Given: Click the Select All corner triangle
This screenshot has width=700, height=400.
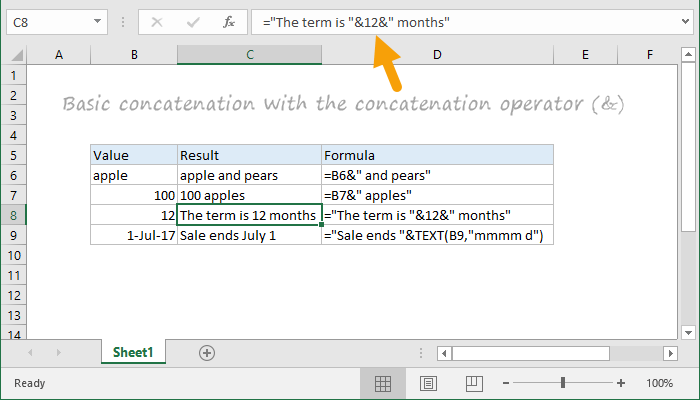Looking at the screenshot, I should (14, 54).
